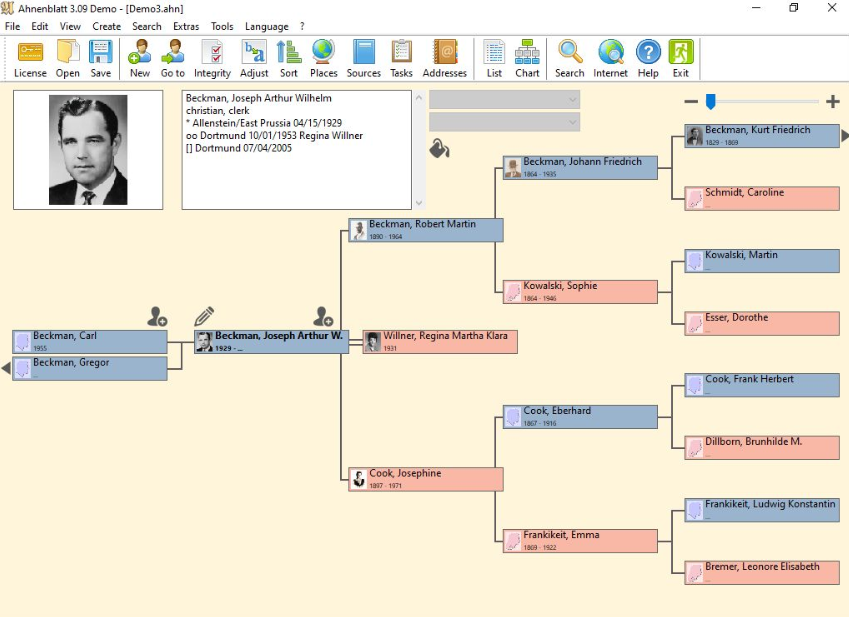Screen dimensions: 849x617
Task: Run the Integrity check icon
Action: point(212,58)
